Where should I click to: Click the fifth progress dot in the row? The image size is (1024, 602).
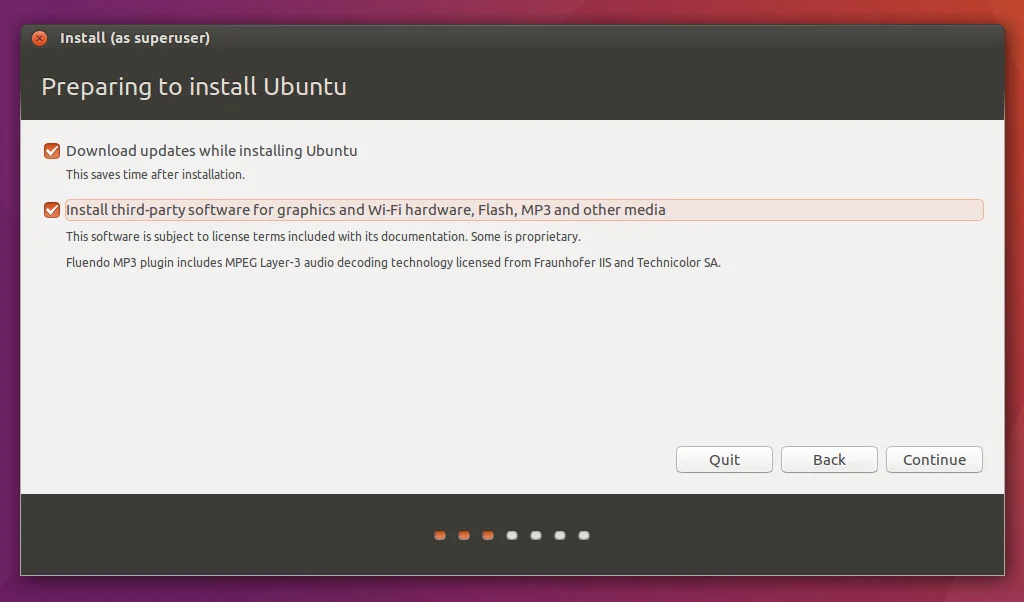[x=536, y=536]
